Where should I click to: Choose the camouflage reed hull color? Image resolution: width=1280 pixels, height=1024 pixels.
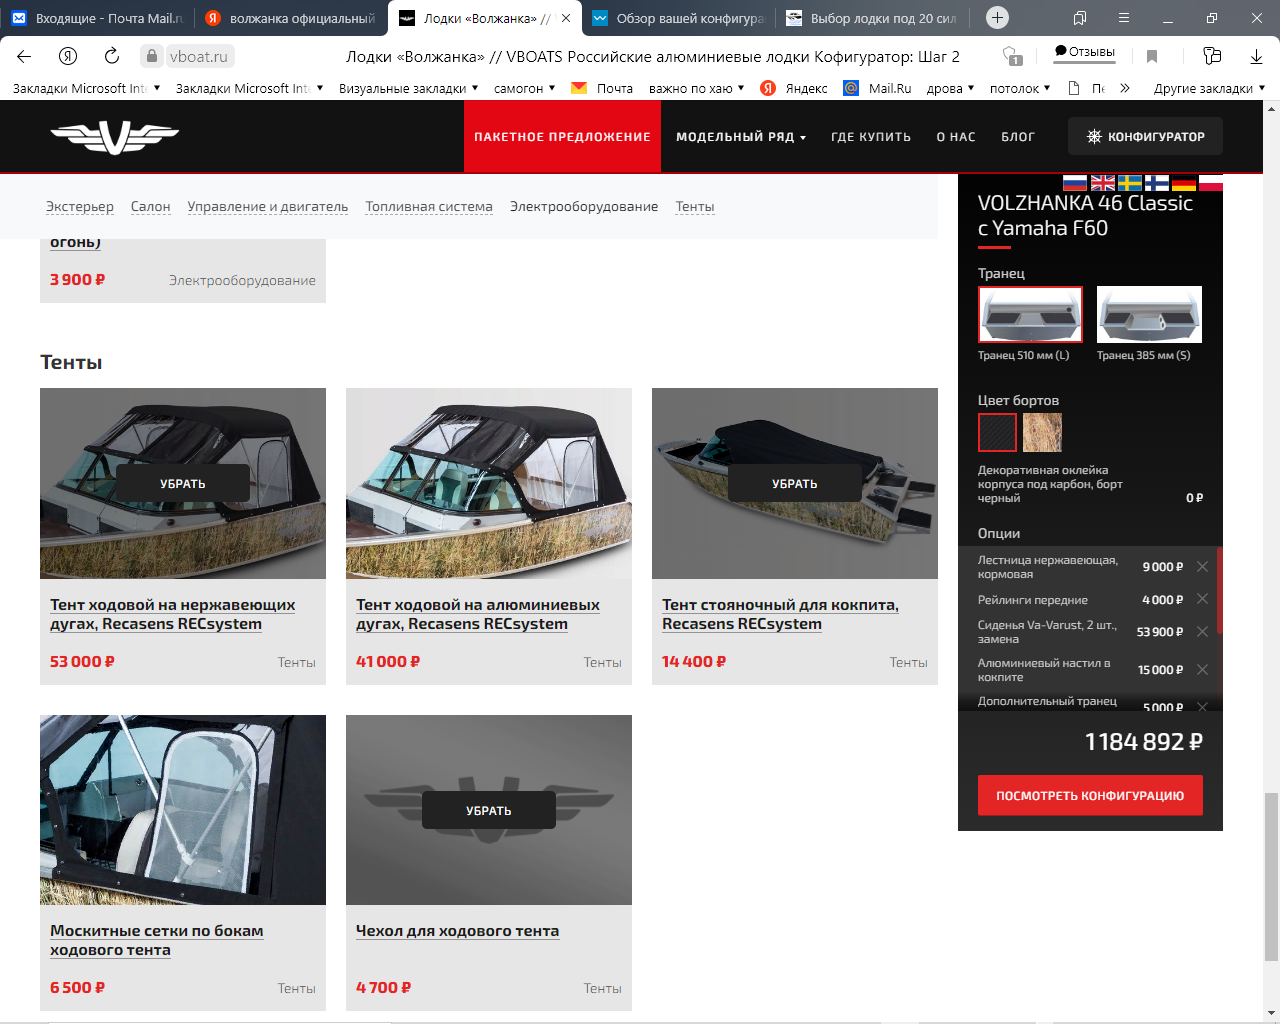pyautogui.click(x=1042, y=433)
